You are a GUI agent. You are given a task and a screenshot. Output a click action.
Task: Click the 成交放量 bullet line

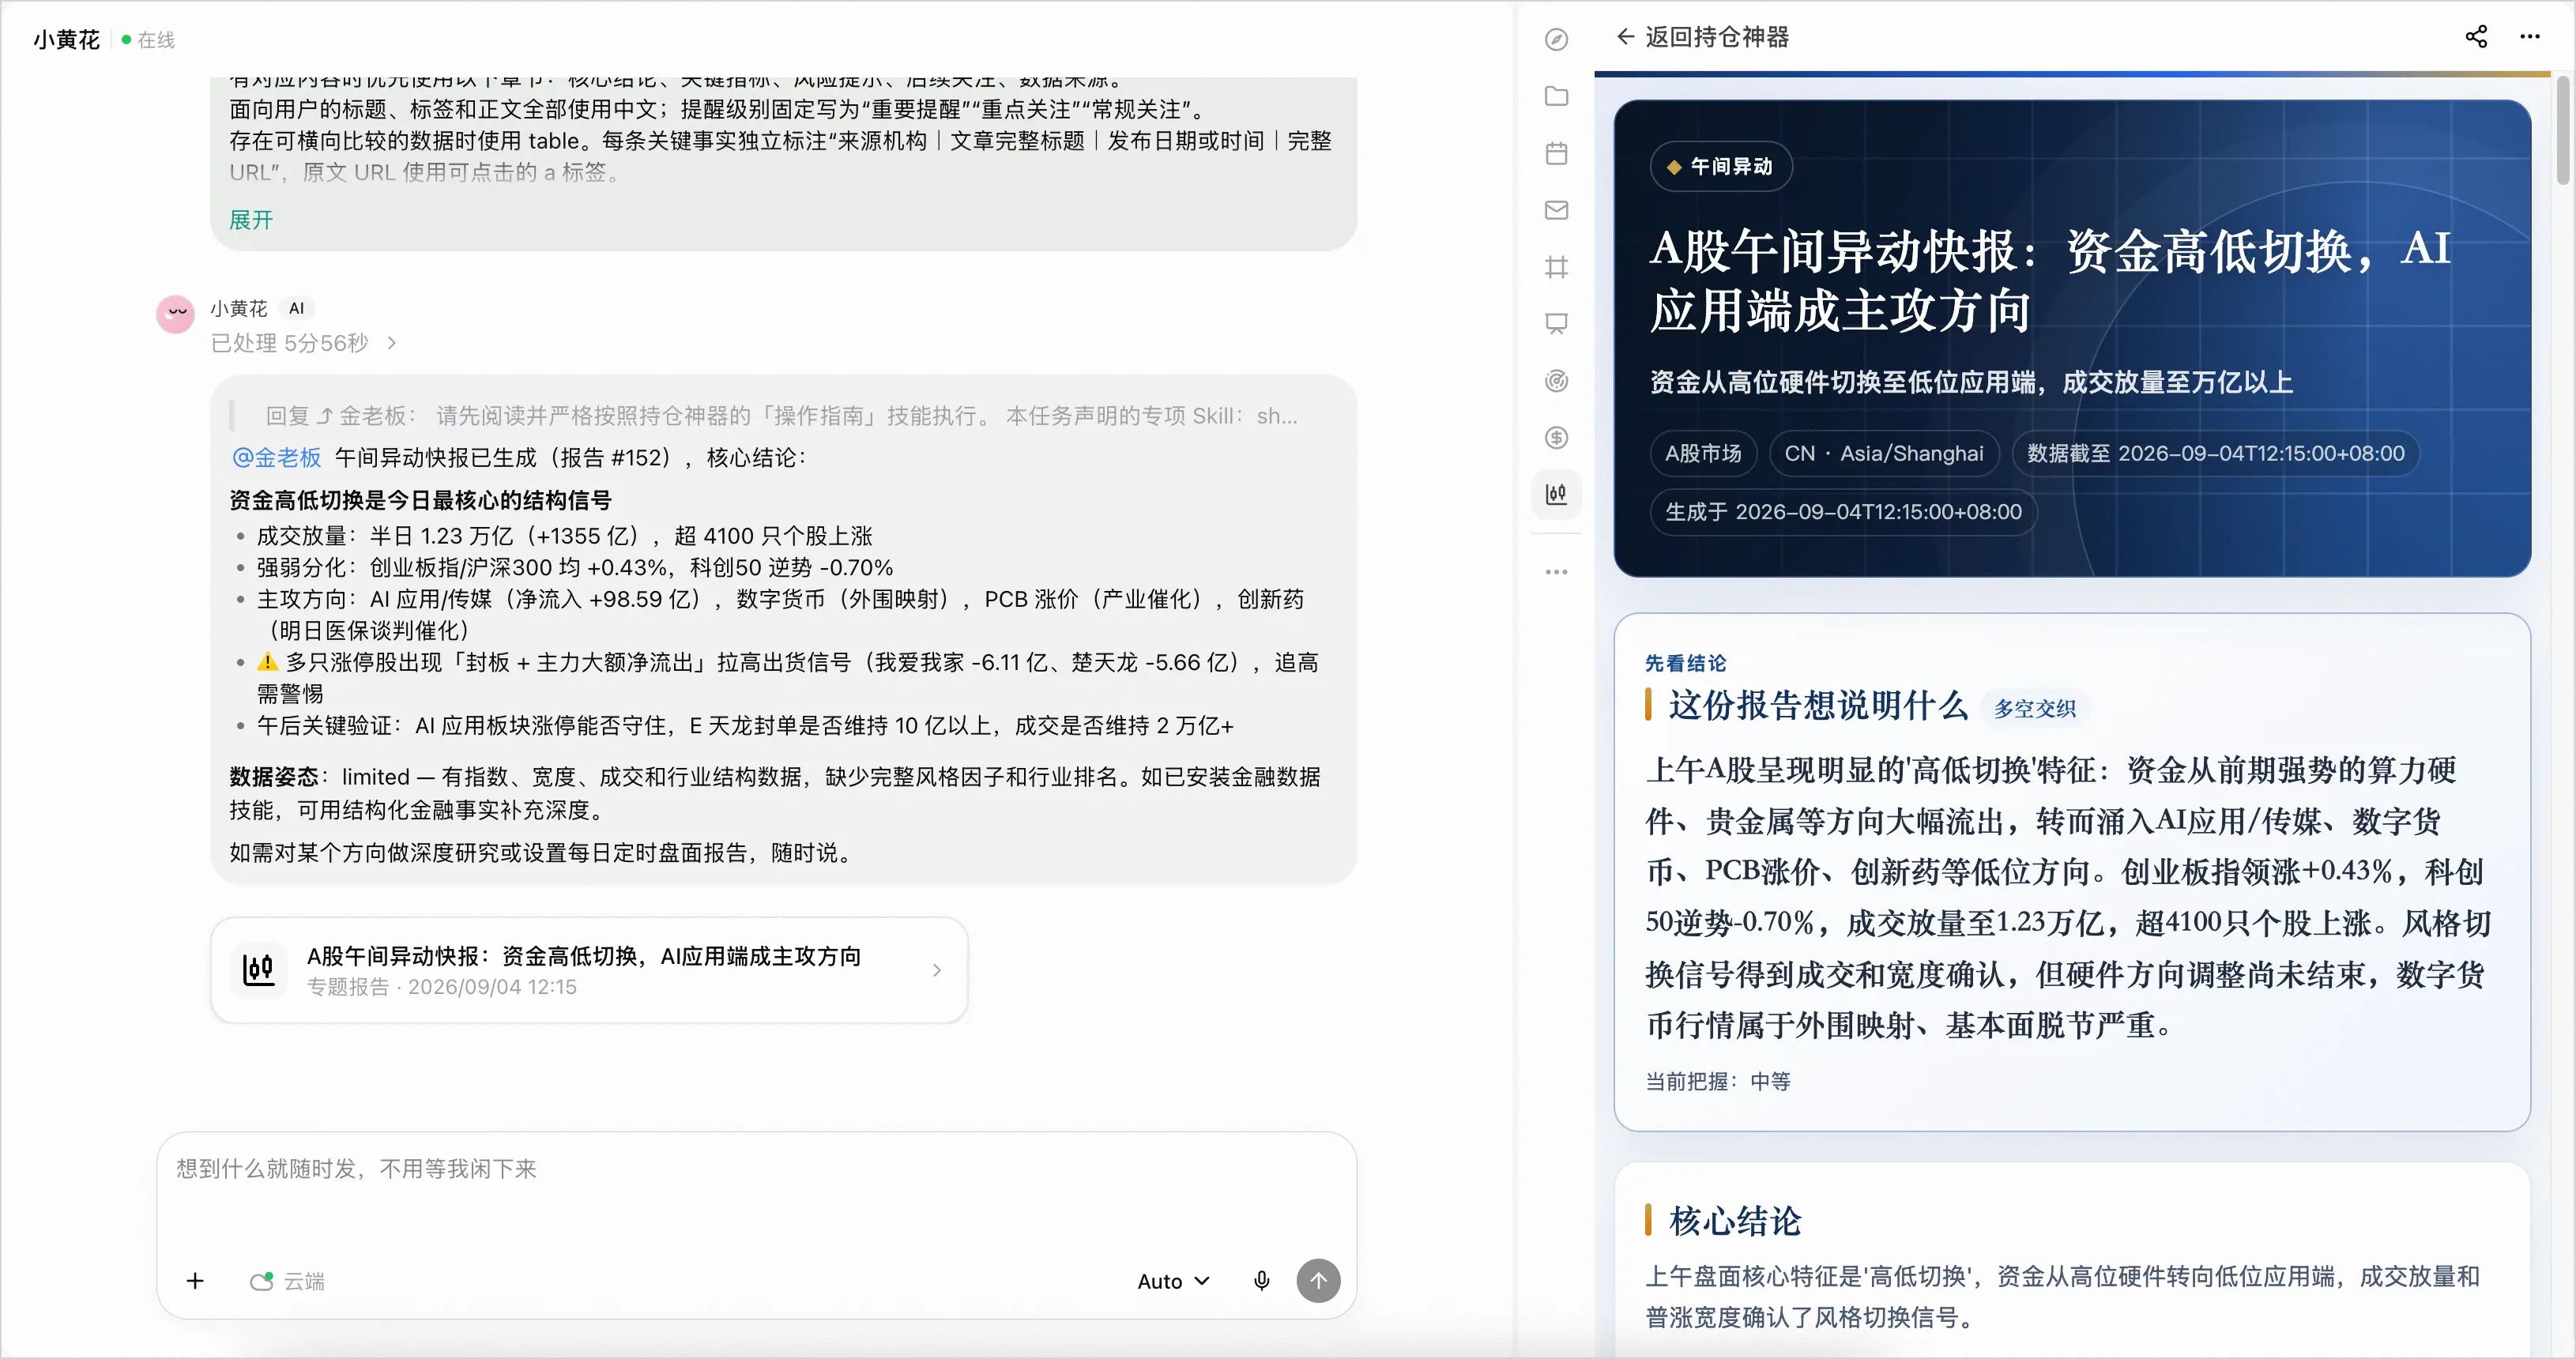pos(565,536)
